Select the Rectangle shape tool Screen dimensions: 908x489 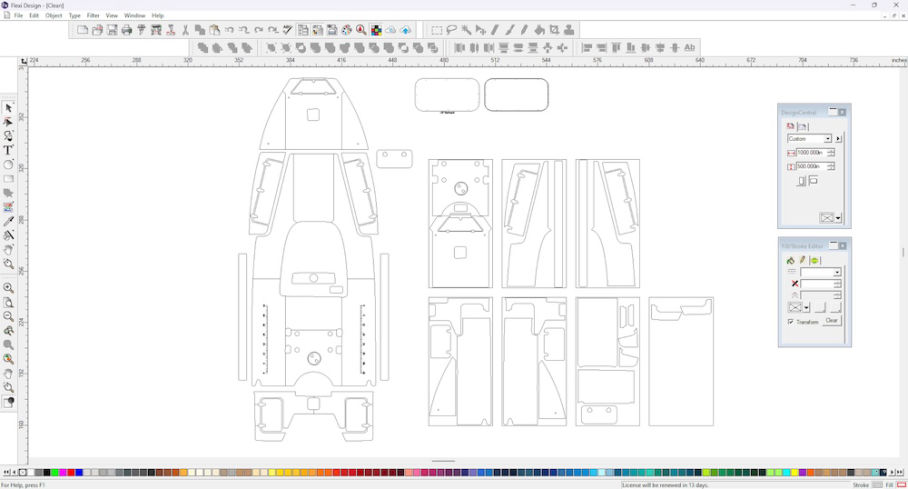point(8,179)
